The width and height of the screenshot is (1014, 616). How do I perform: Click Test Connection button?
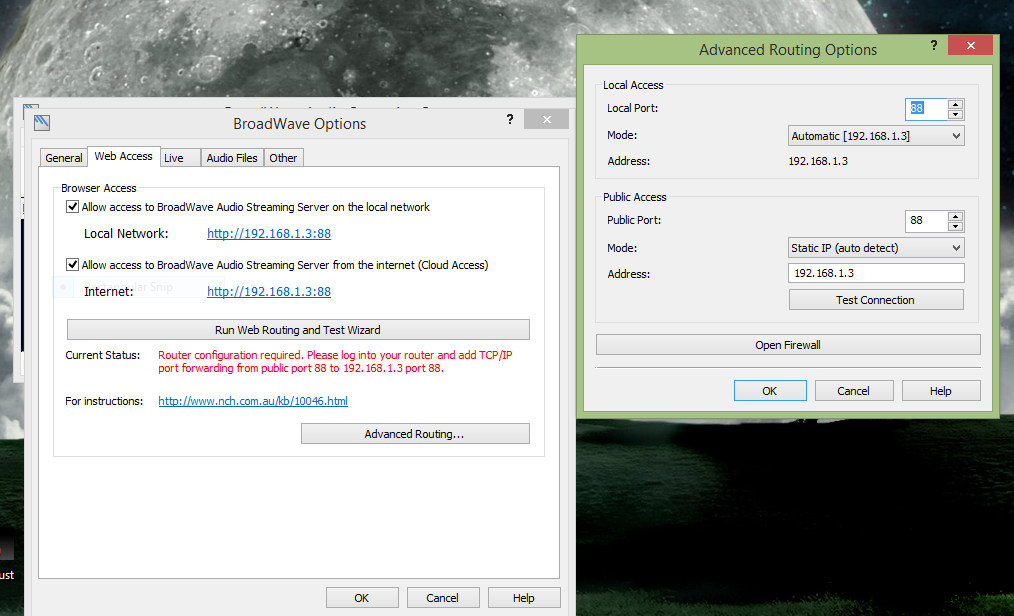tap(876, 300)
